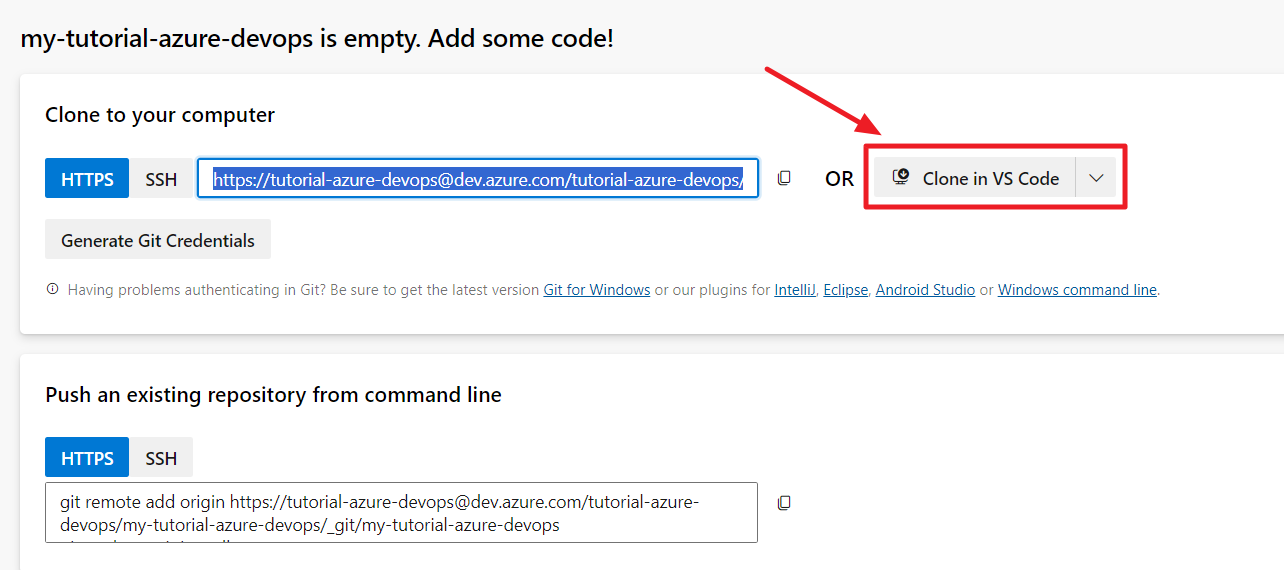Image resolution: width=1284 pixels, height=570 pixels.
Task: Click the info icon beside authentication help text
Action: coord(53,290)
